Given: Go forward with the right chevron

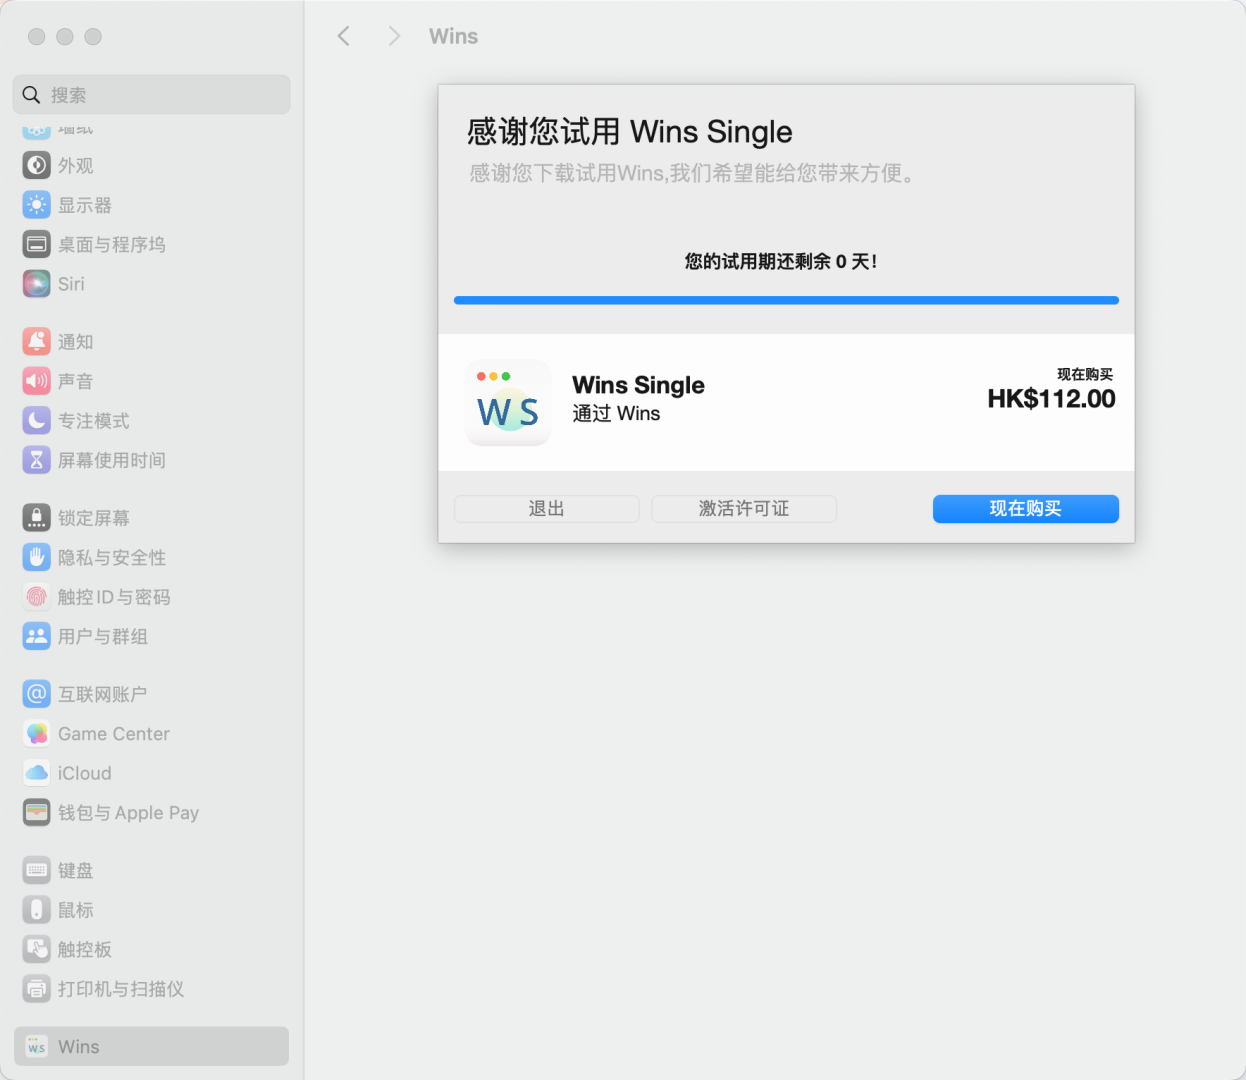Looking at the screenshot, I should click(x=394, y=36).
